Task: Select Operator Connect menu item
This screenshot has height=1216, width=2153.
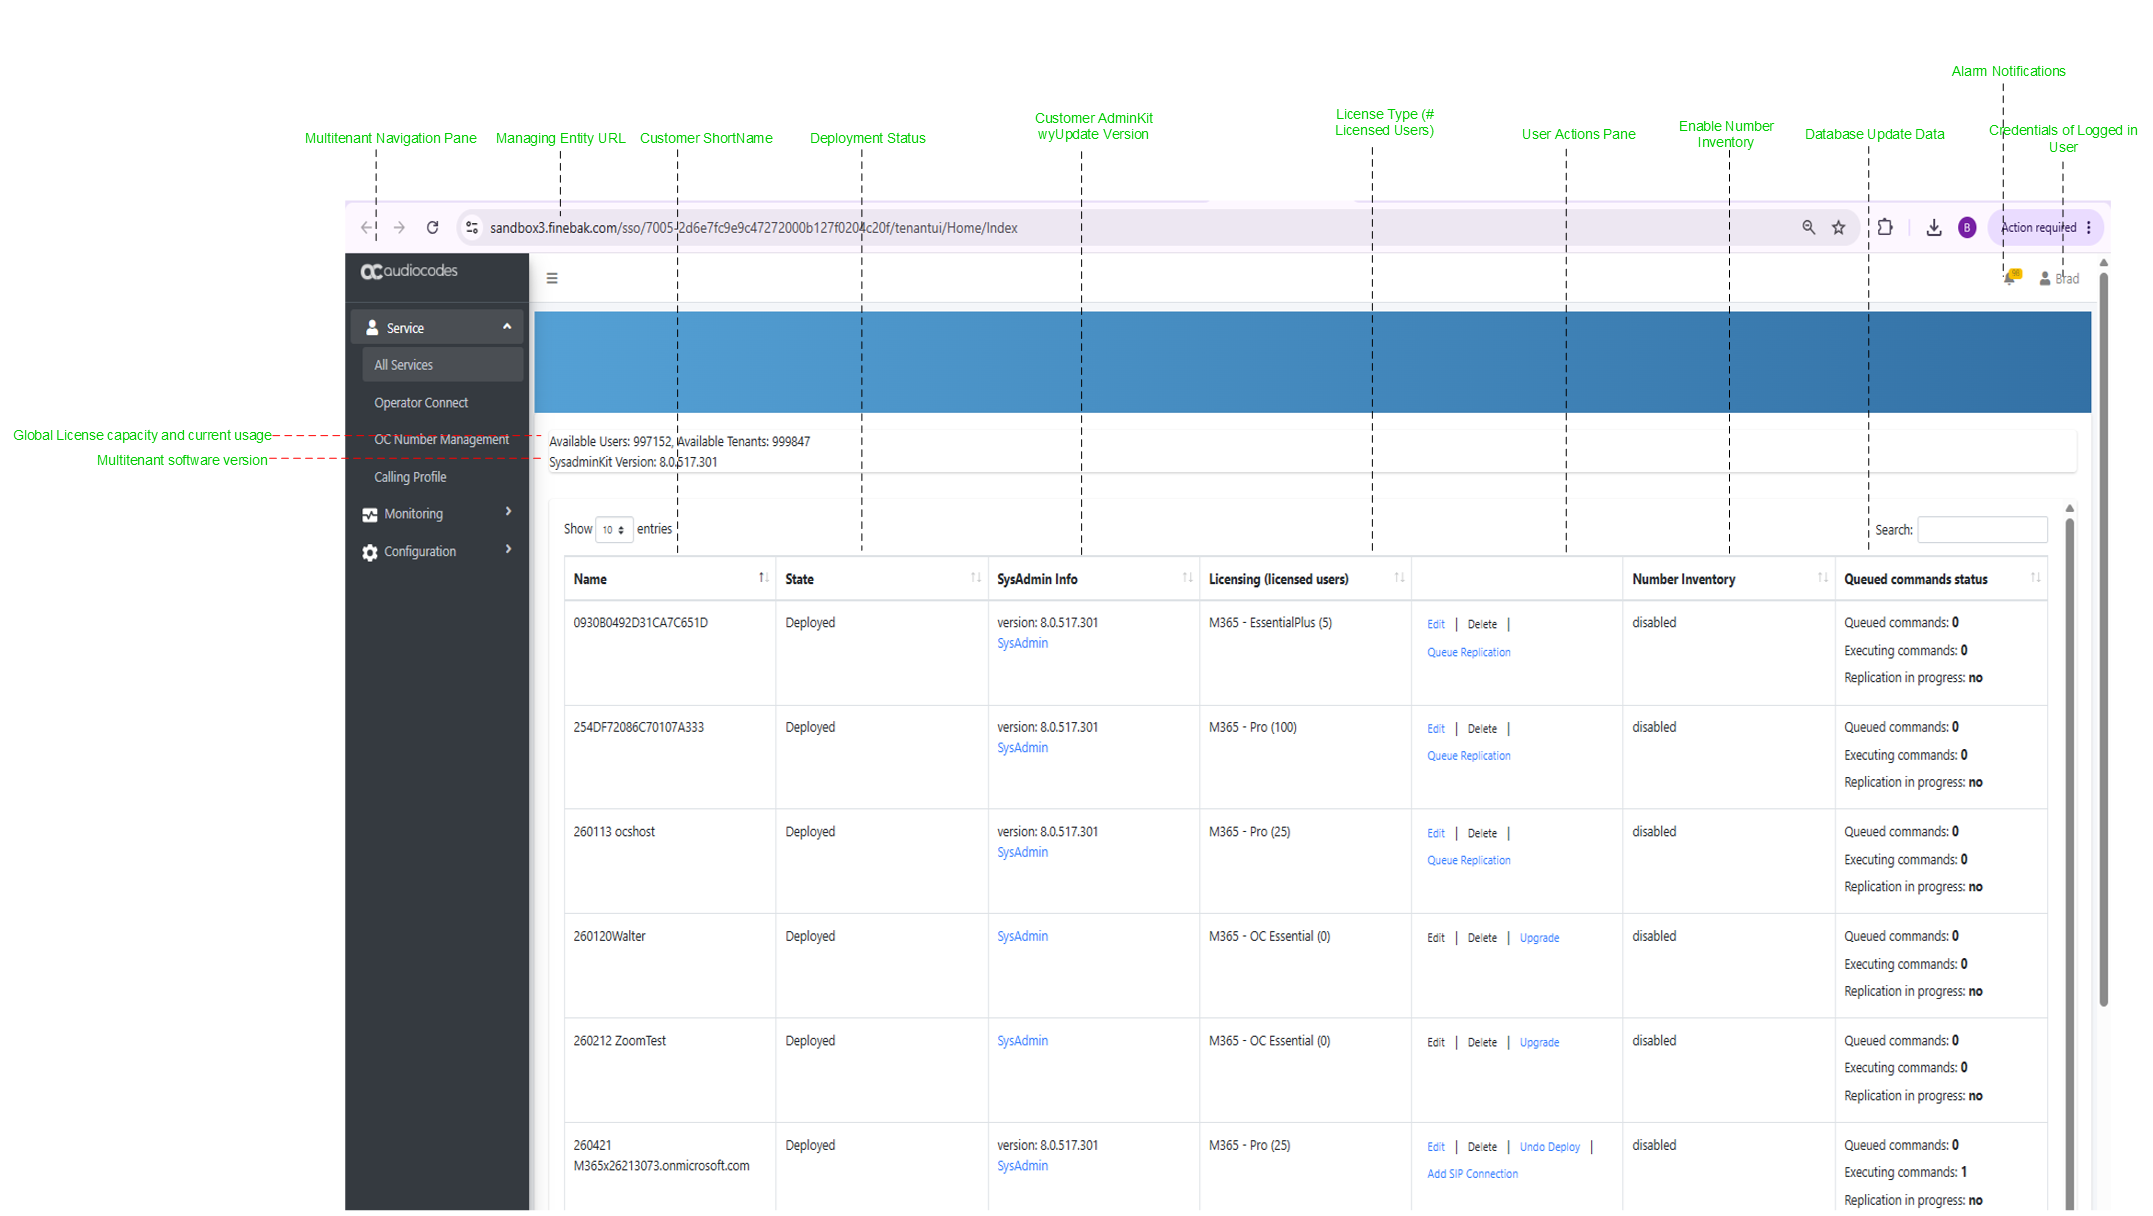Action: click(421, 403)
